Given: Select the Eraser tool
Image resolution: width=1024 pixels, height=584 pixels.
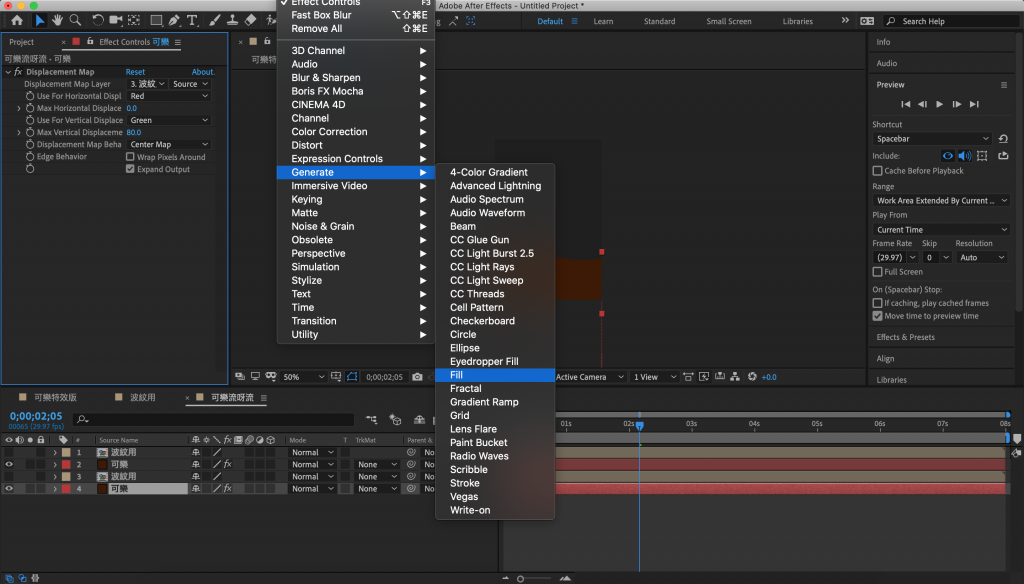Looking at the screenshot, I should pyautogui.click(x=250, y=20).
